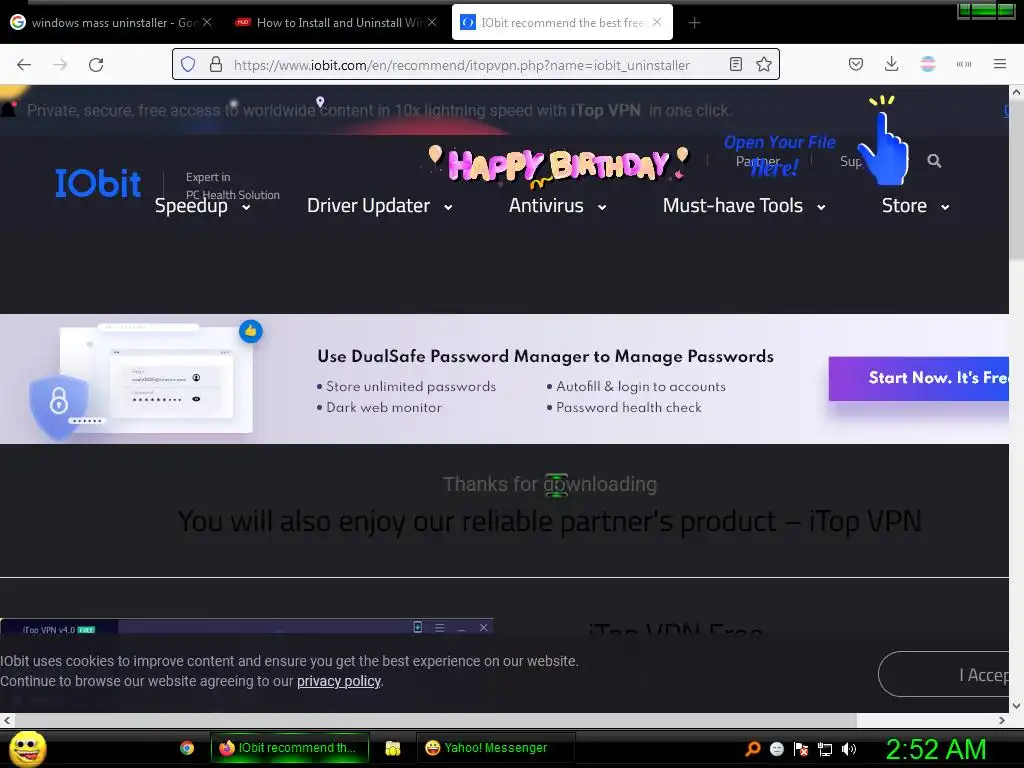Viewport: 1024px width, 768px height.
Task: Click the network tray icon
Action: (x=824, y=749)
